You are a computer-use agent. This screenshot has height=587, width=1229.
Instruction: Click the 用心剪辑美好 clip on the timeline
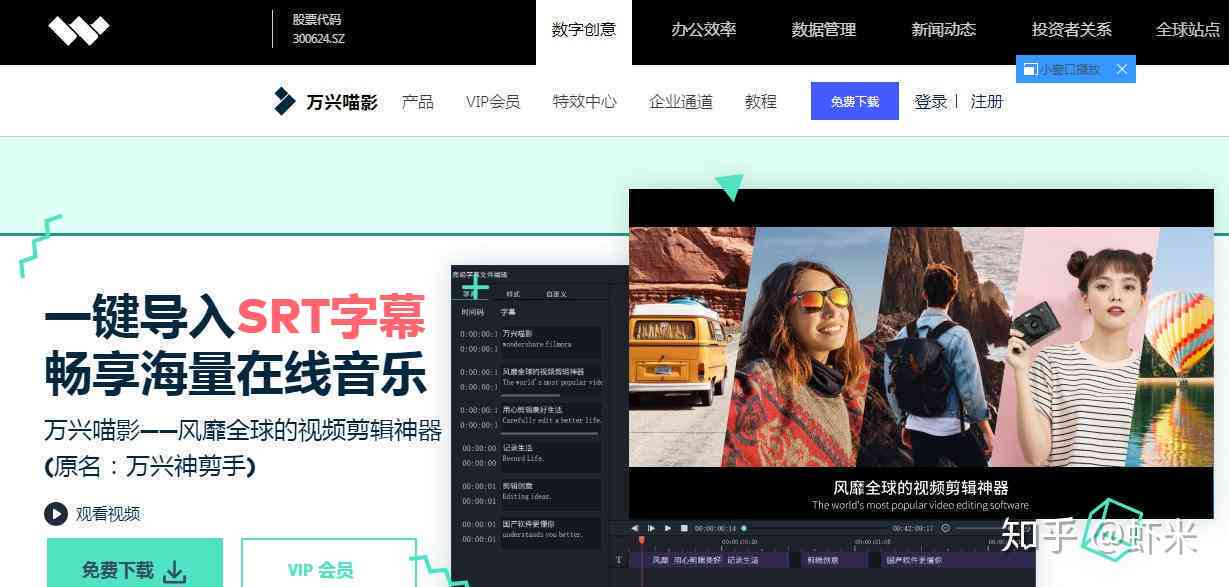[x=697, y=560]
